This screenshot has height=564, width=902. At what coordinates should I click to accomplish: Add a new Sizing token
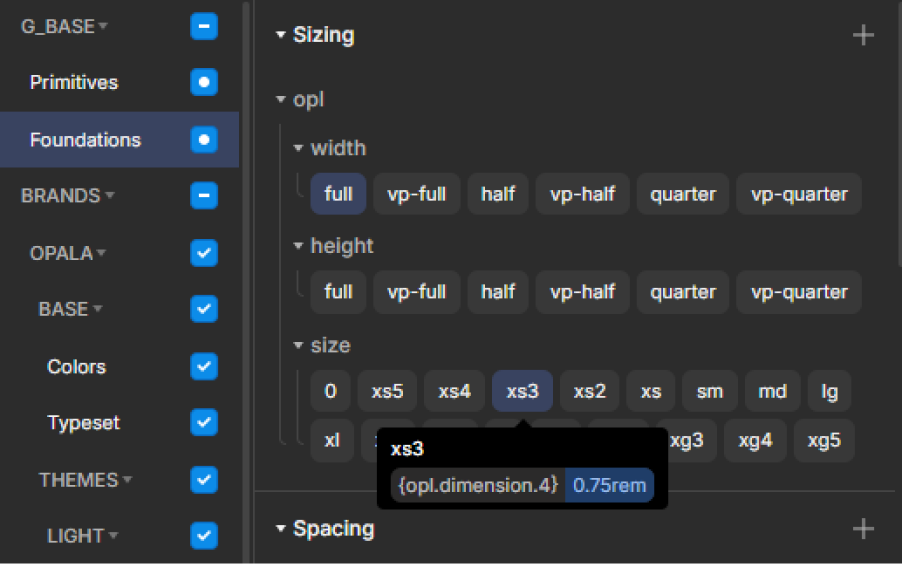[x=862, y=36]
